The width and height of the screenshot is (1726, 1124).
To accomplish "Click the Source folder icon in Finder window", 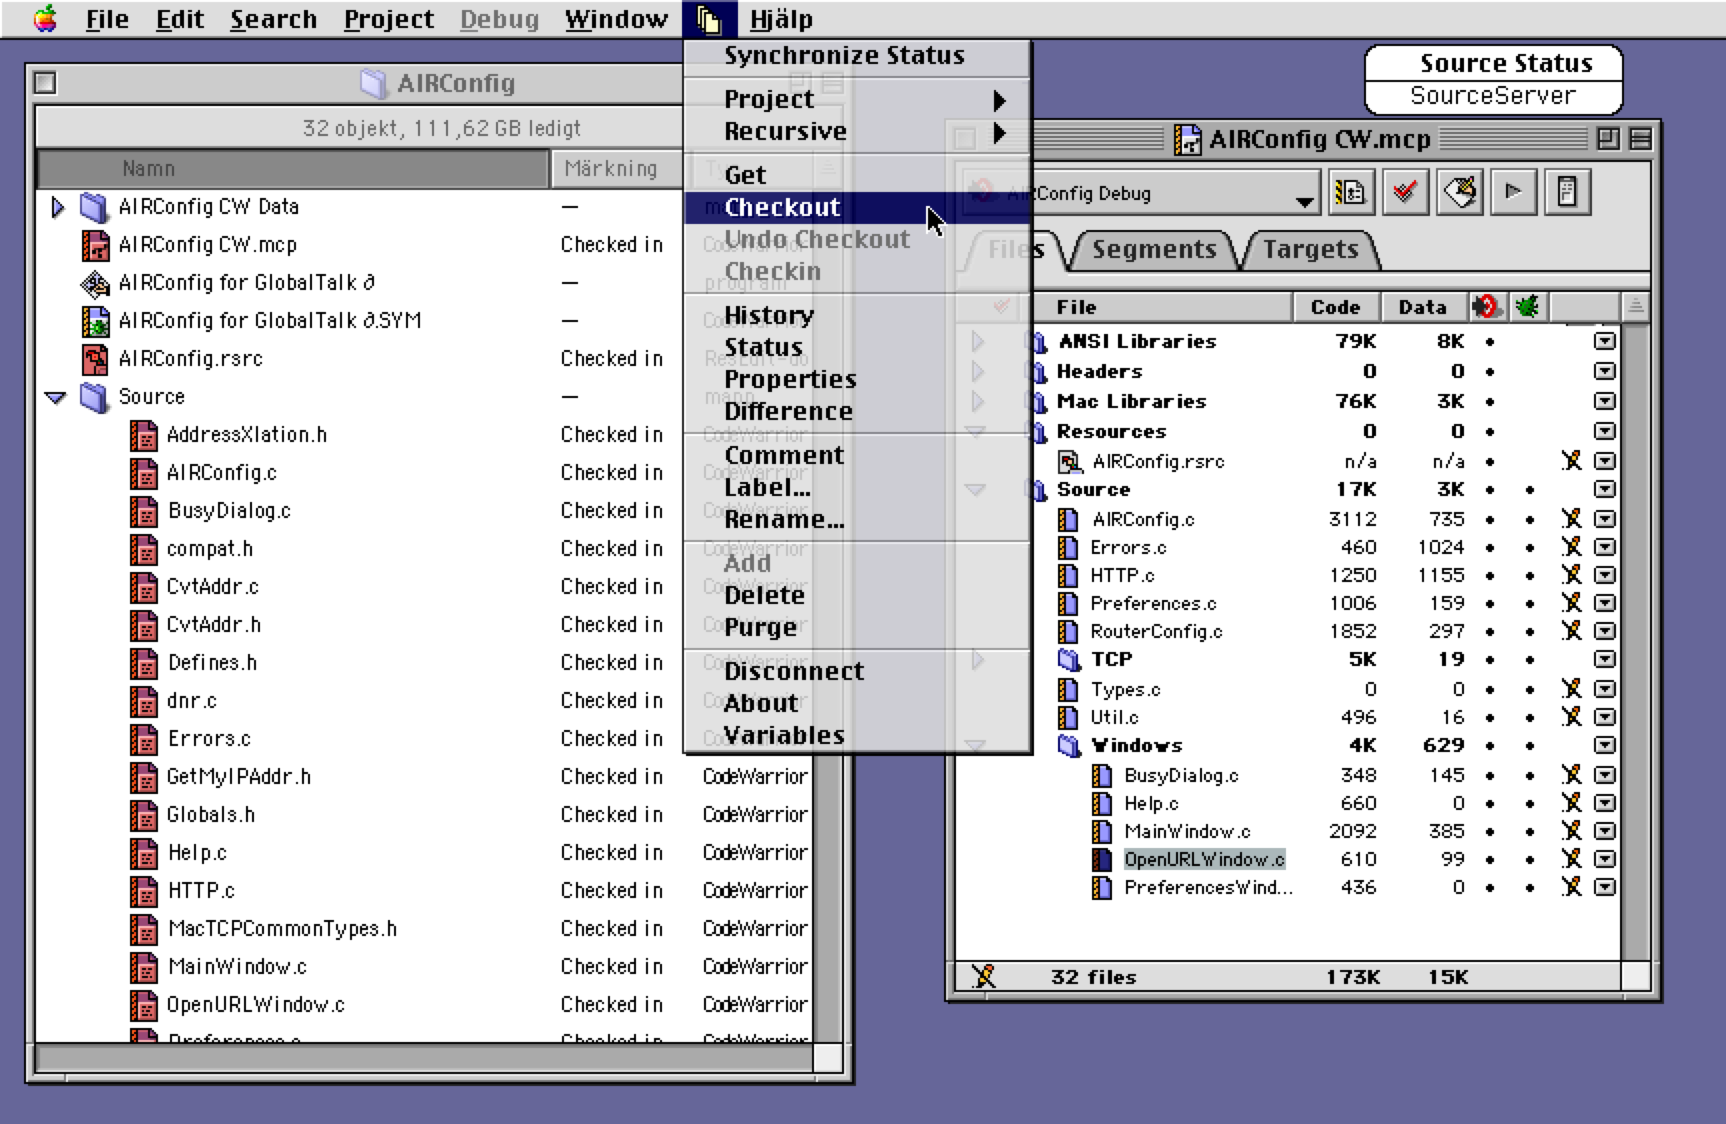I will pyautogui.click(x=94, y=397).
